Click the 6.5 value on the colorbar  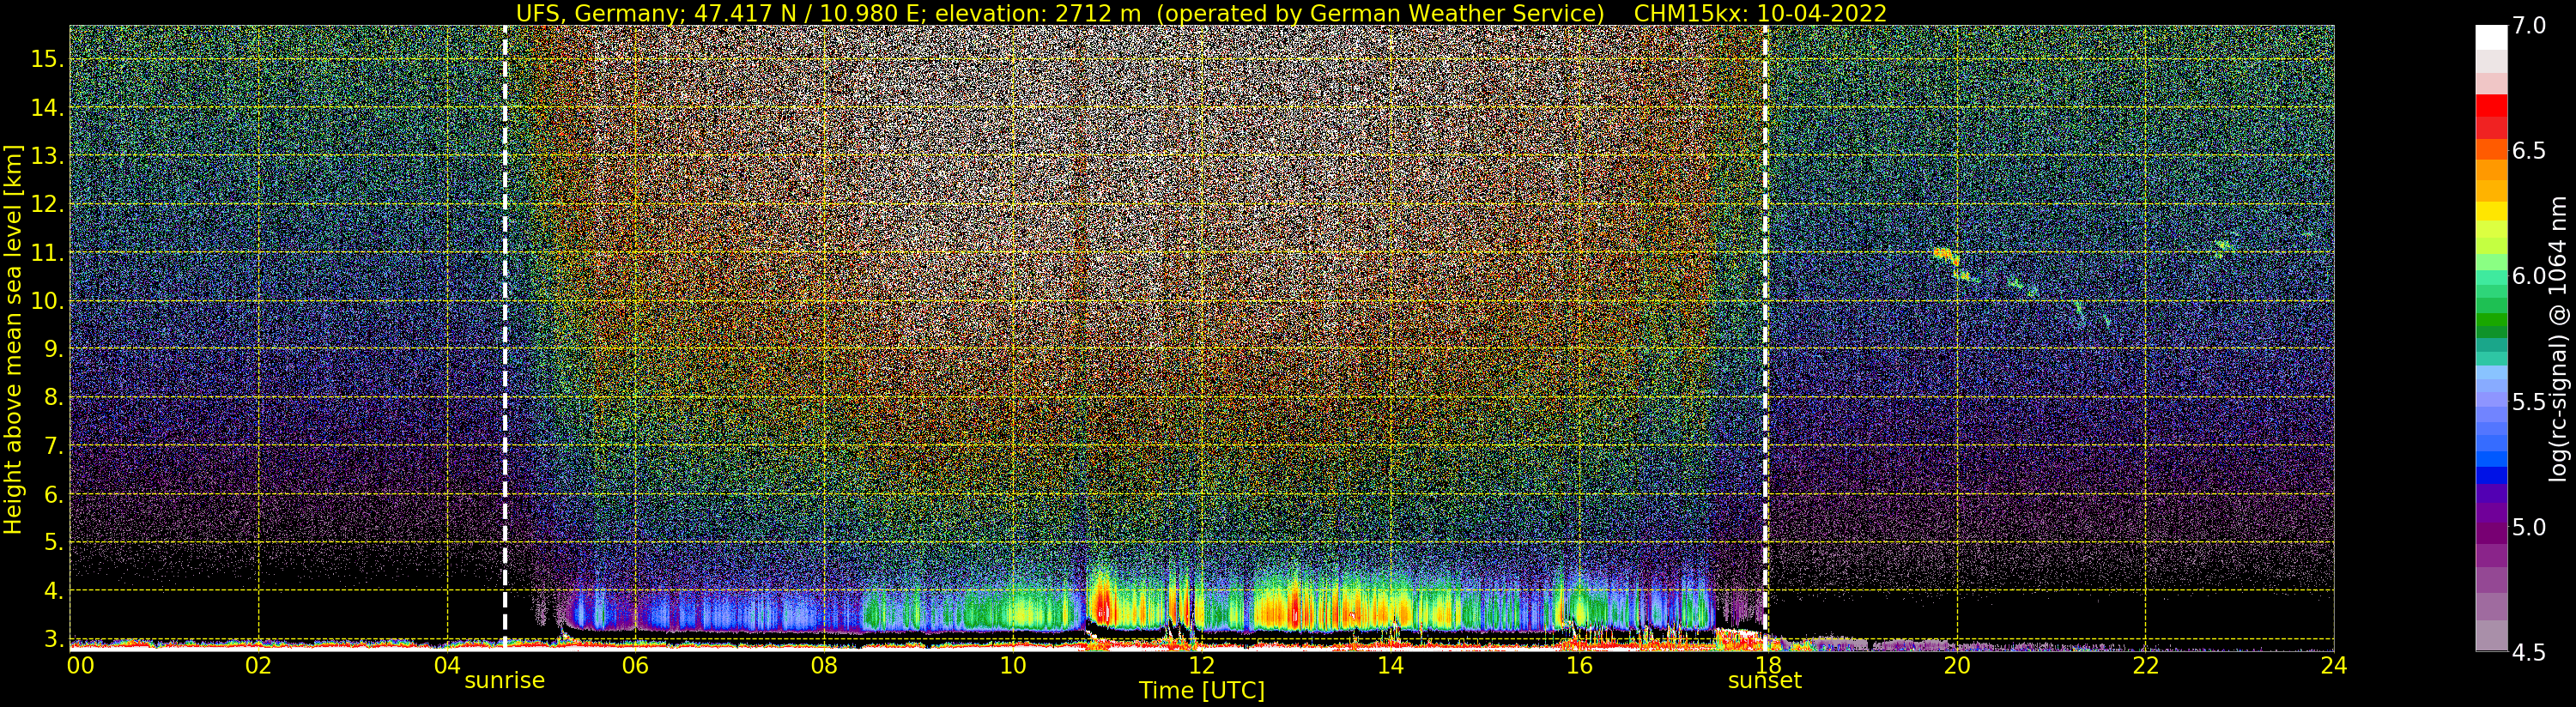coord(2529,151)
